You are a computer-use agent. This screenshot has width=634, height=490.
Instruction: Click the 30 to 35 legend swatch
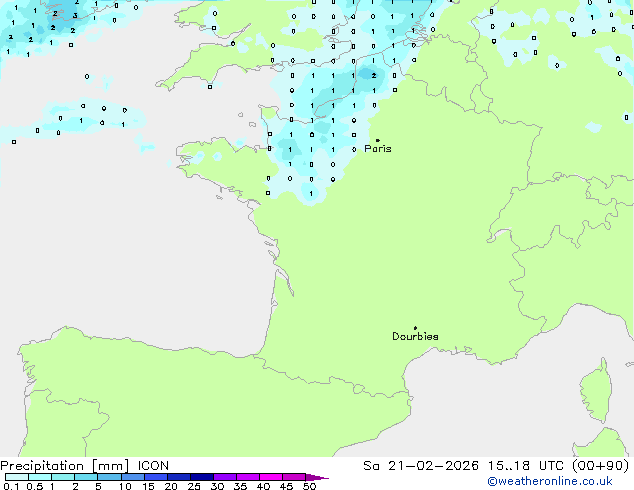pos(225,477)
